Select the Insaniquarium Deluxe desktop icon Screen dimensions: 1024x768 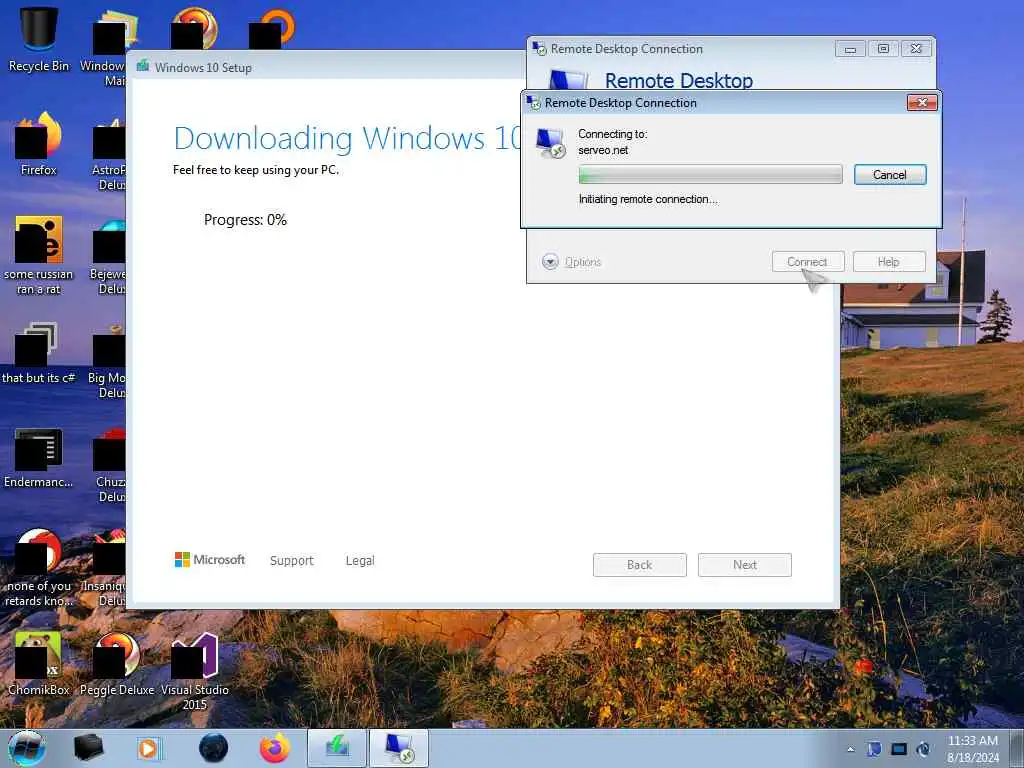coord(104,569)
